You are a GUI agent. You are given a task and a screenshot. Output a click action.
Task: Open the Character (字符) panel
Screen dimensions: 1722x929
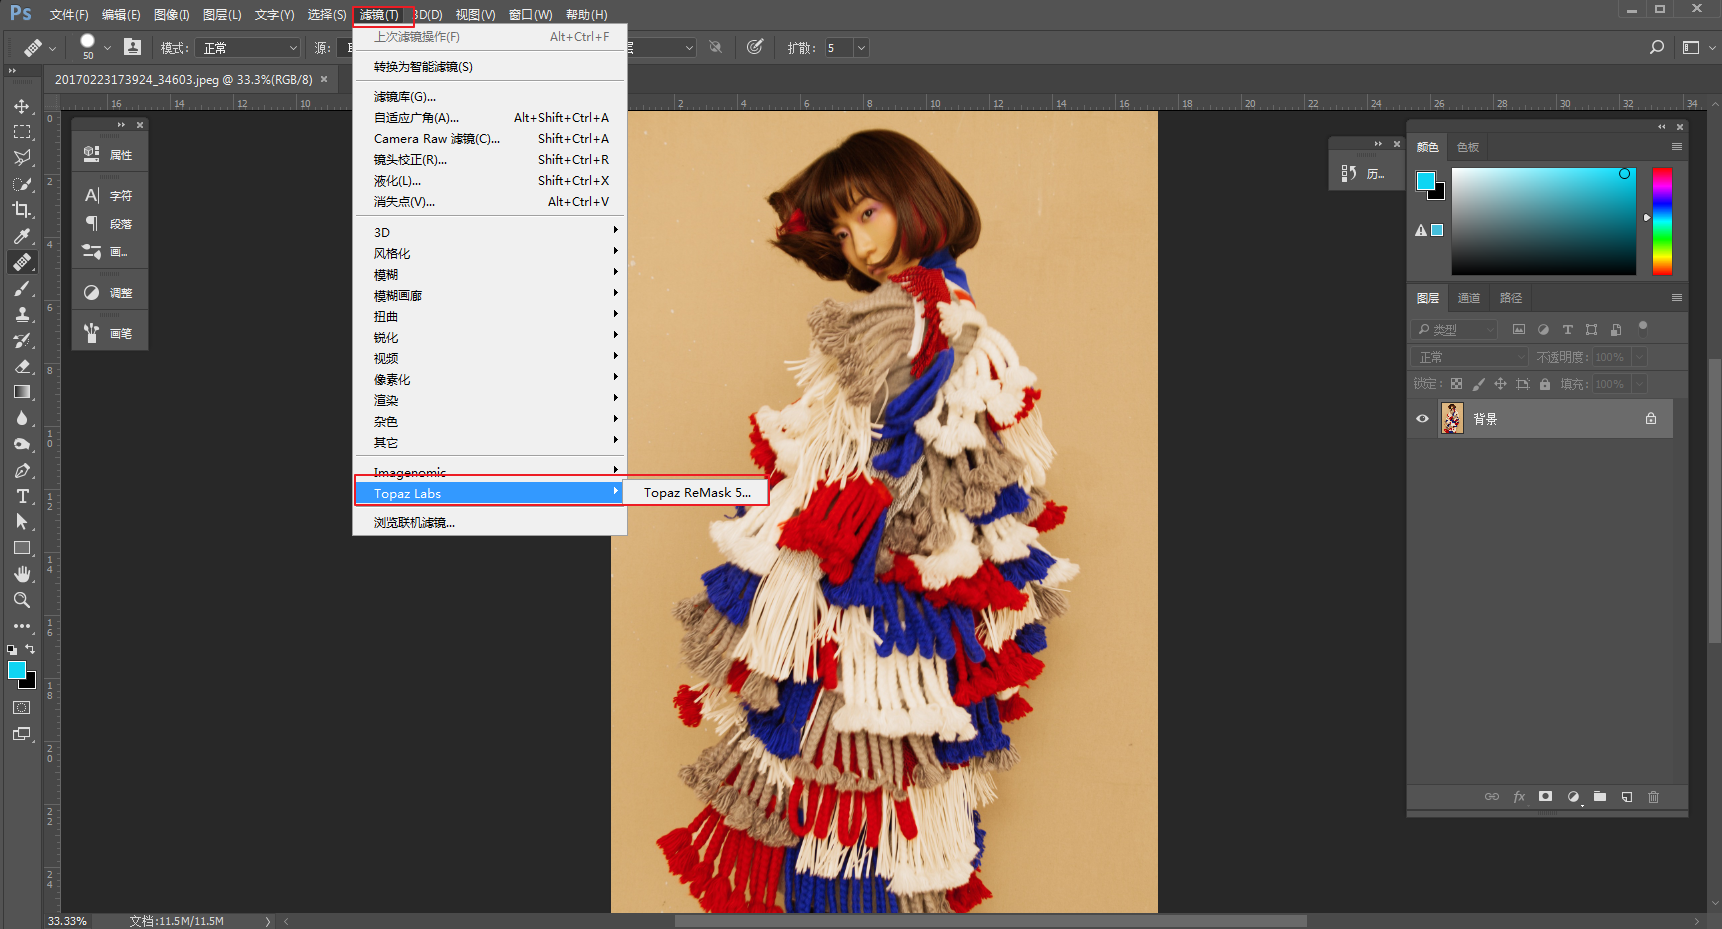[110, 196]
